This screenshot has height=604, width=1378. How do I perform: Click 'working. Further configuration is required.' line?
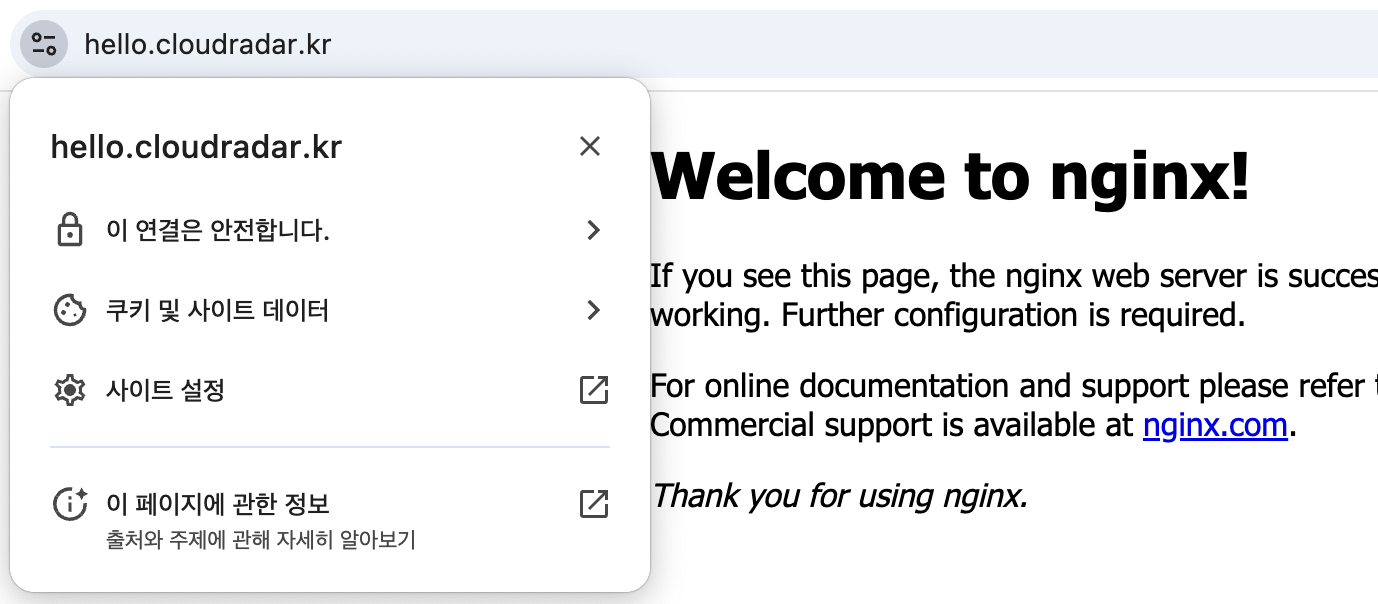[x=948, y=316]
